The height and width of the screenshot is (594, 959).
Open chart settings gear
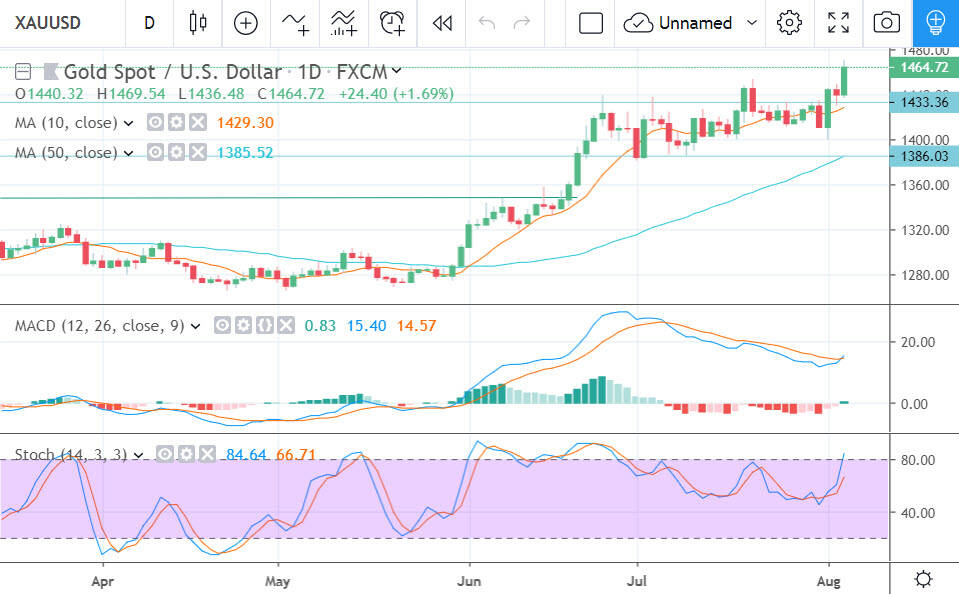(789, 23)
